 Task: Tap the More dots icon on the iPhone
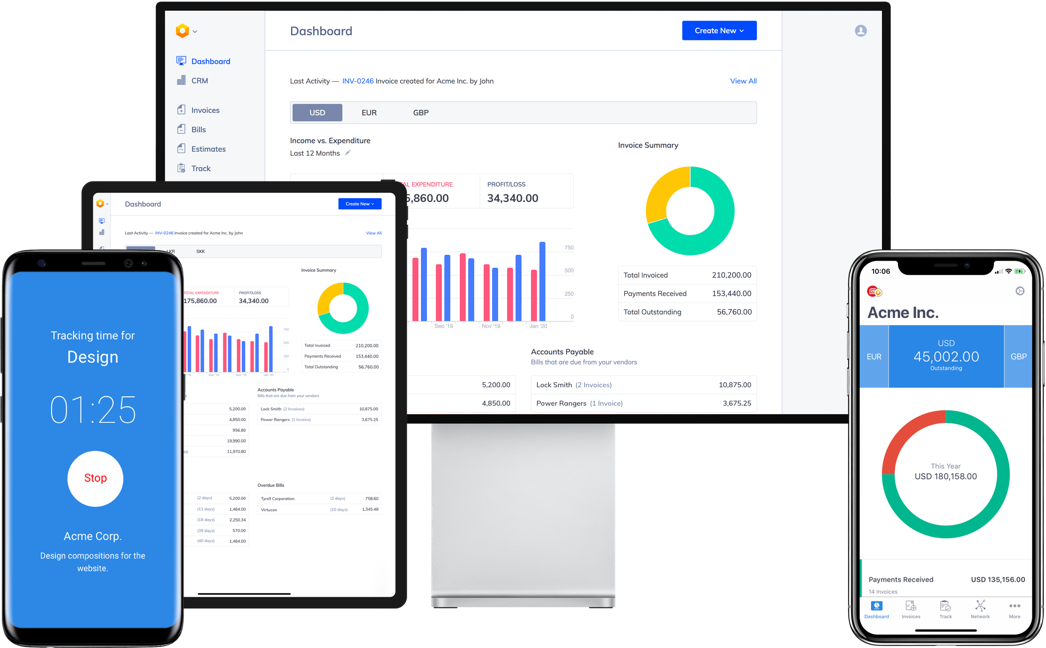1014,606
